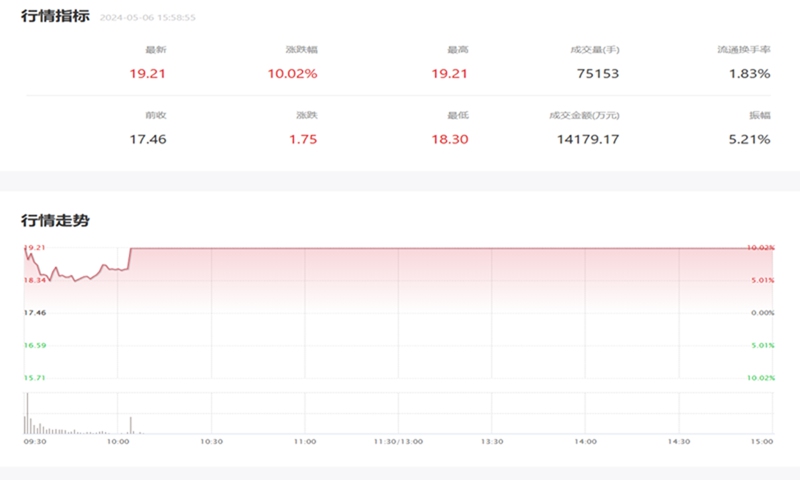The width and height of the screenshot is (800, 480).
Task: Click the 涨跌 value 1.75
Action: pyautogui.click(x=302, y=139)
